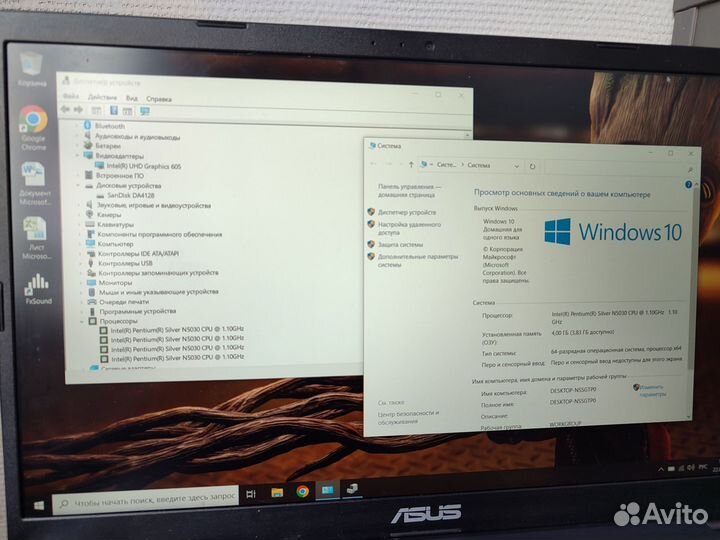This screenshot has width=720, height=540.
Task: Click the Back arrow in Device Manager toolbar
Action: pos(66,109)
